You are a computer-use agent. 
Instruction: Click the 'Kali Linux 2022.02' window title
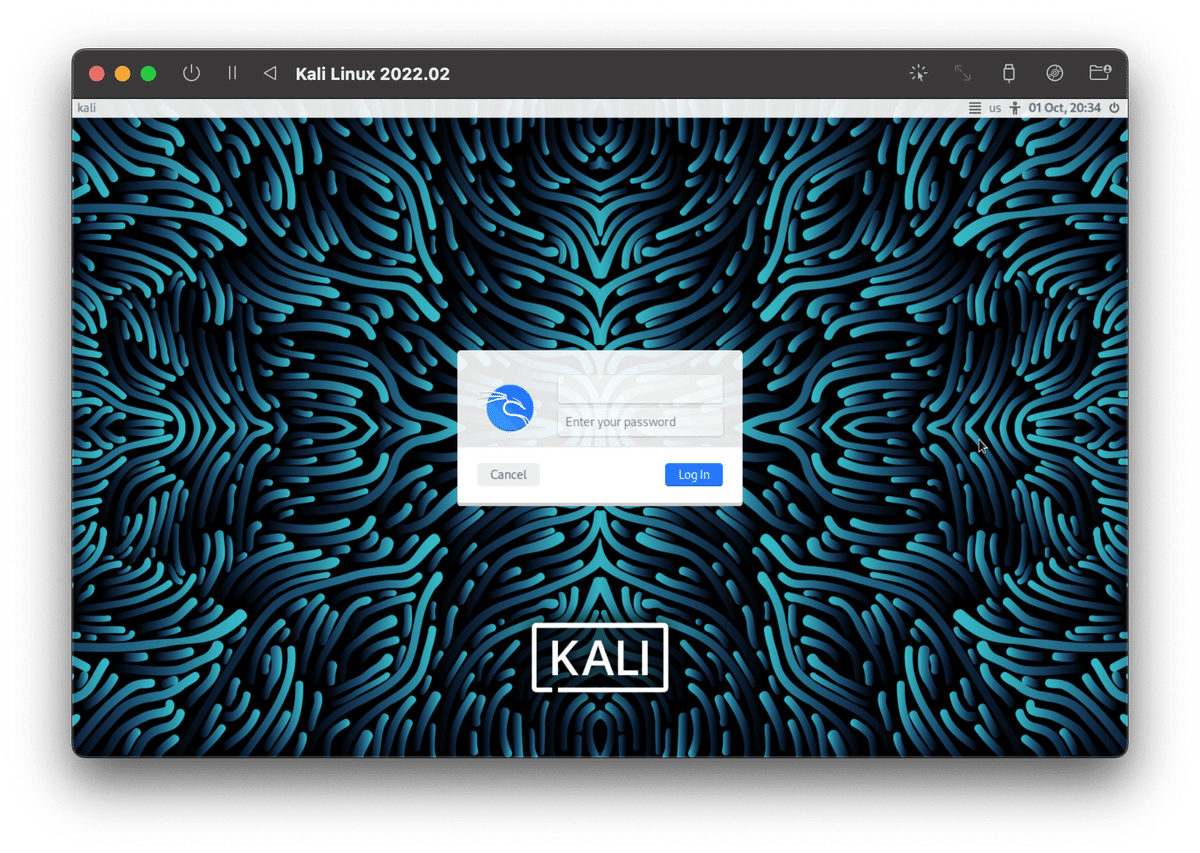373,74
